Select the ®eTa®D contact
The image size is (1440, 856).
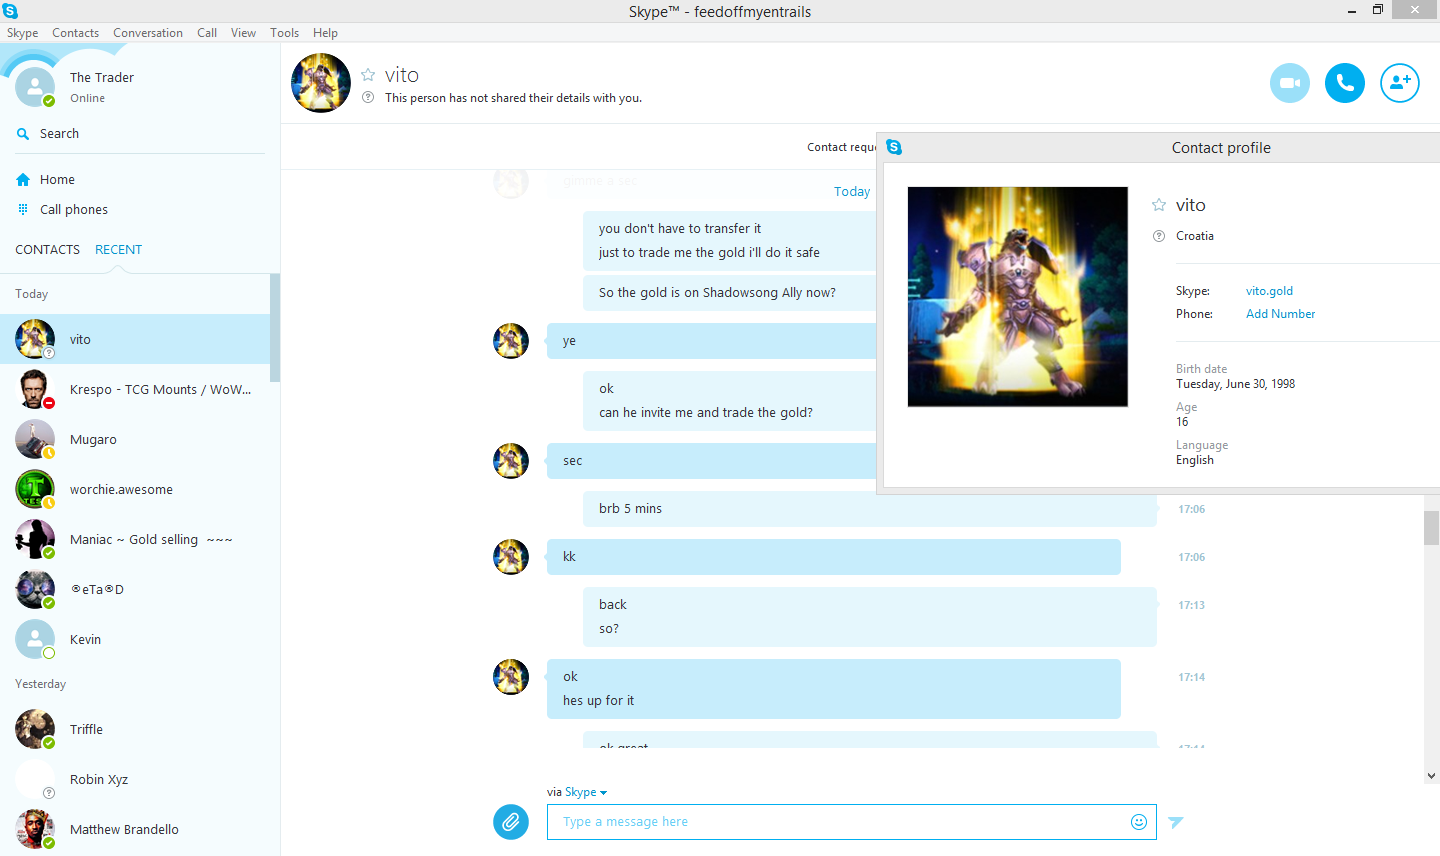135,589
